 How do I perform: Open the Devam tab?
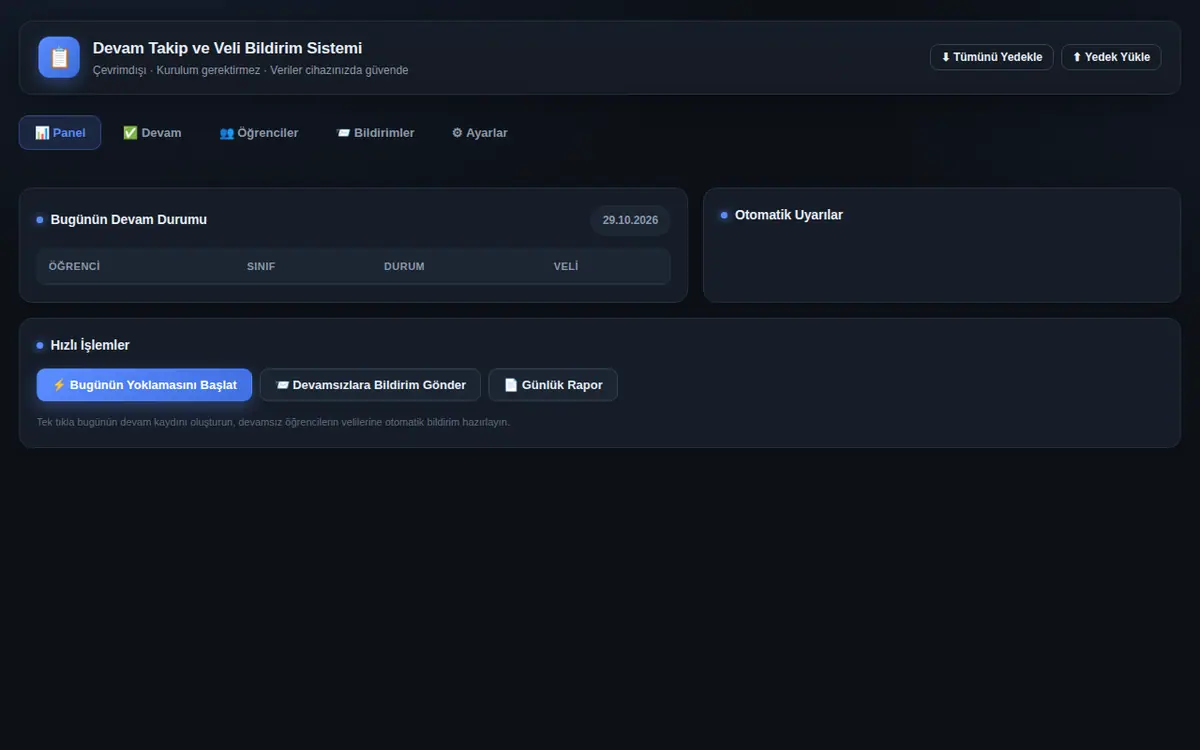(152, 133)
